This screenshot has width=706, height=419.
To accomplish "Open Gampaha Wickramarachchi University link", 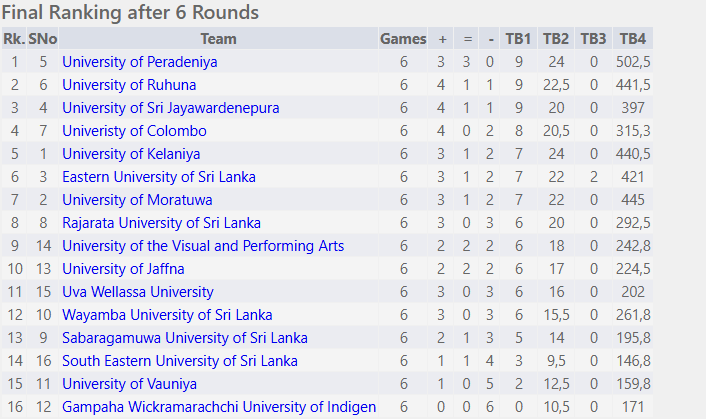I will (219, 407).
